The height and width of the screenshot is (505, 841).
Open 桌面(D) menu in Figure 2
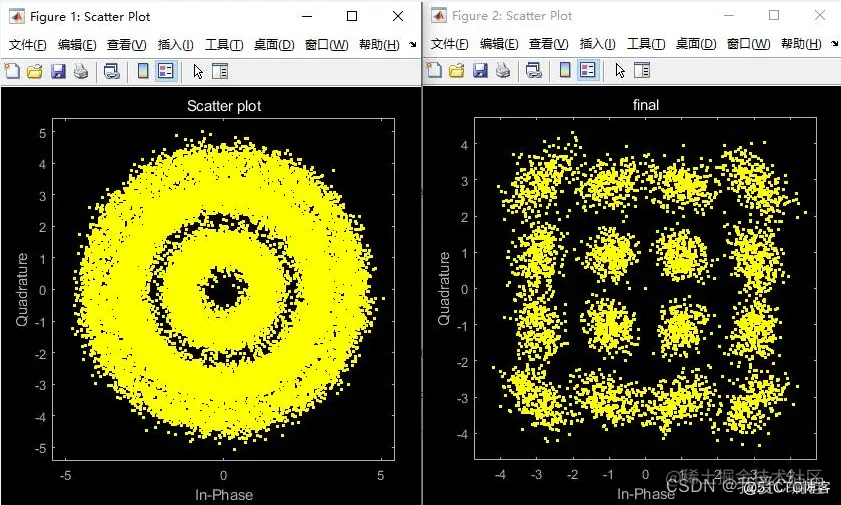[696, 43]
